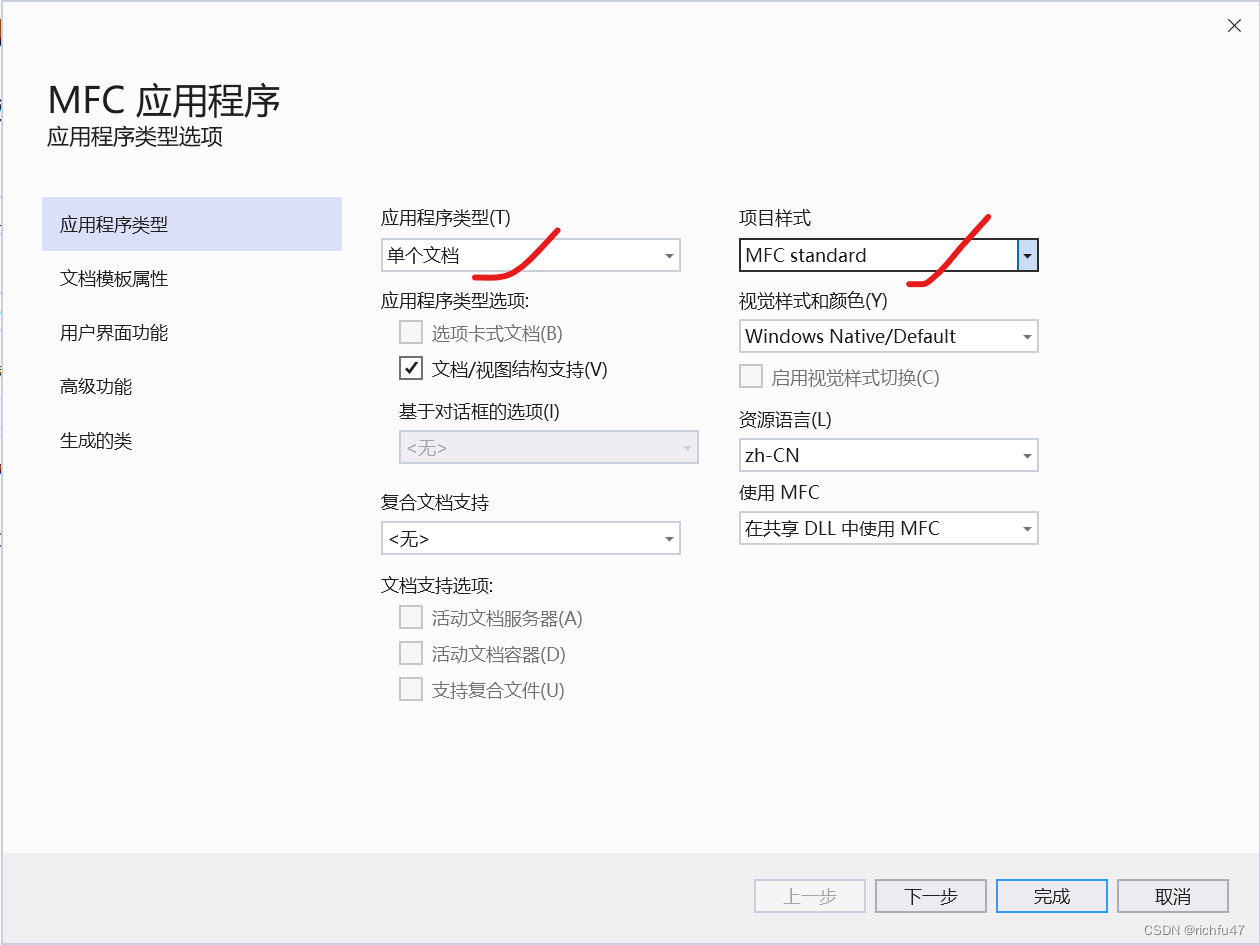The image size is (1260, 945).
Task: Toggle the 选项卡式文档(B) checkbox
Action: (x=411, y=333)
